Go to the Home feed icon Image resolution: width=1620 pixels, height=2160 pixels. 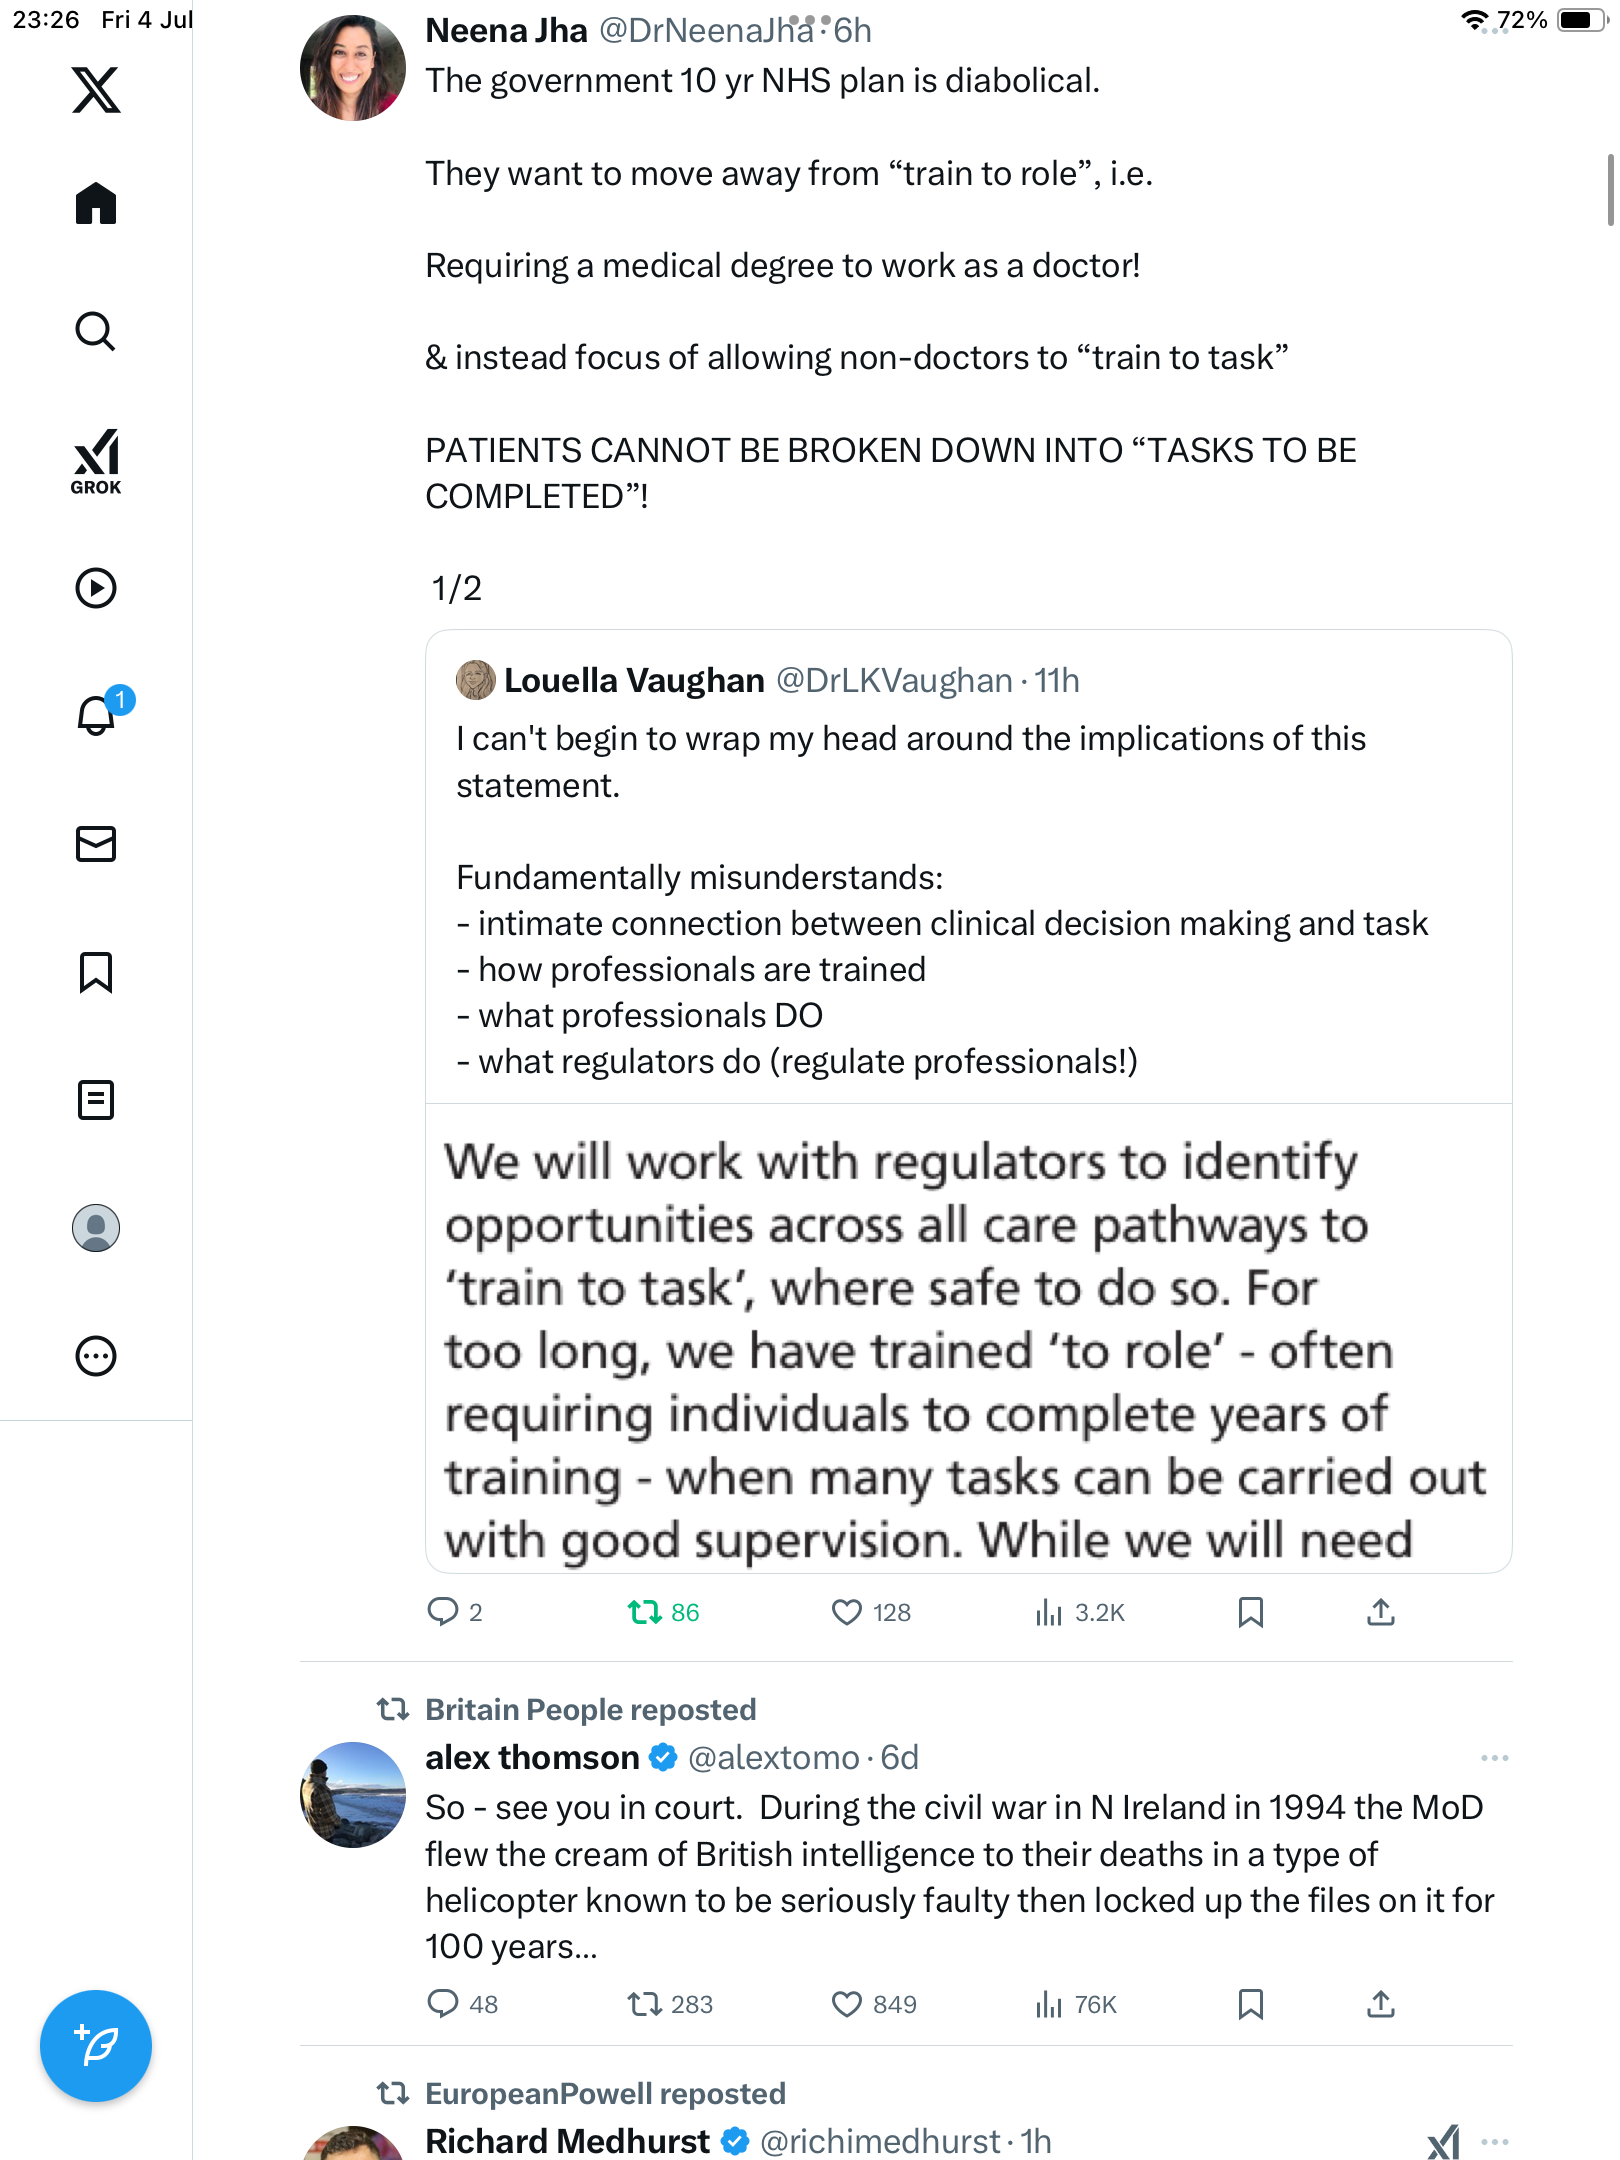click(96, 203)
